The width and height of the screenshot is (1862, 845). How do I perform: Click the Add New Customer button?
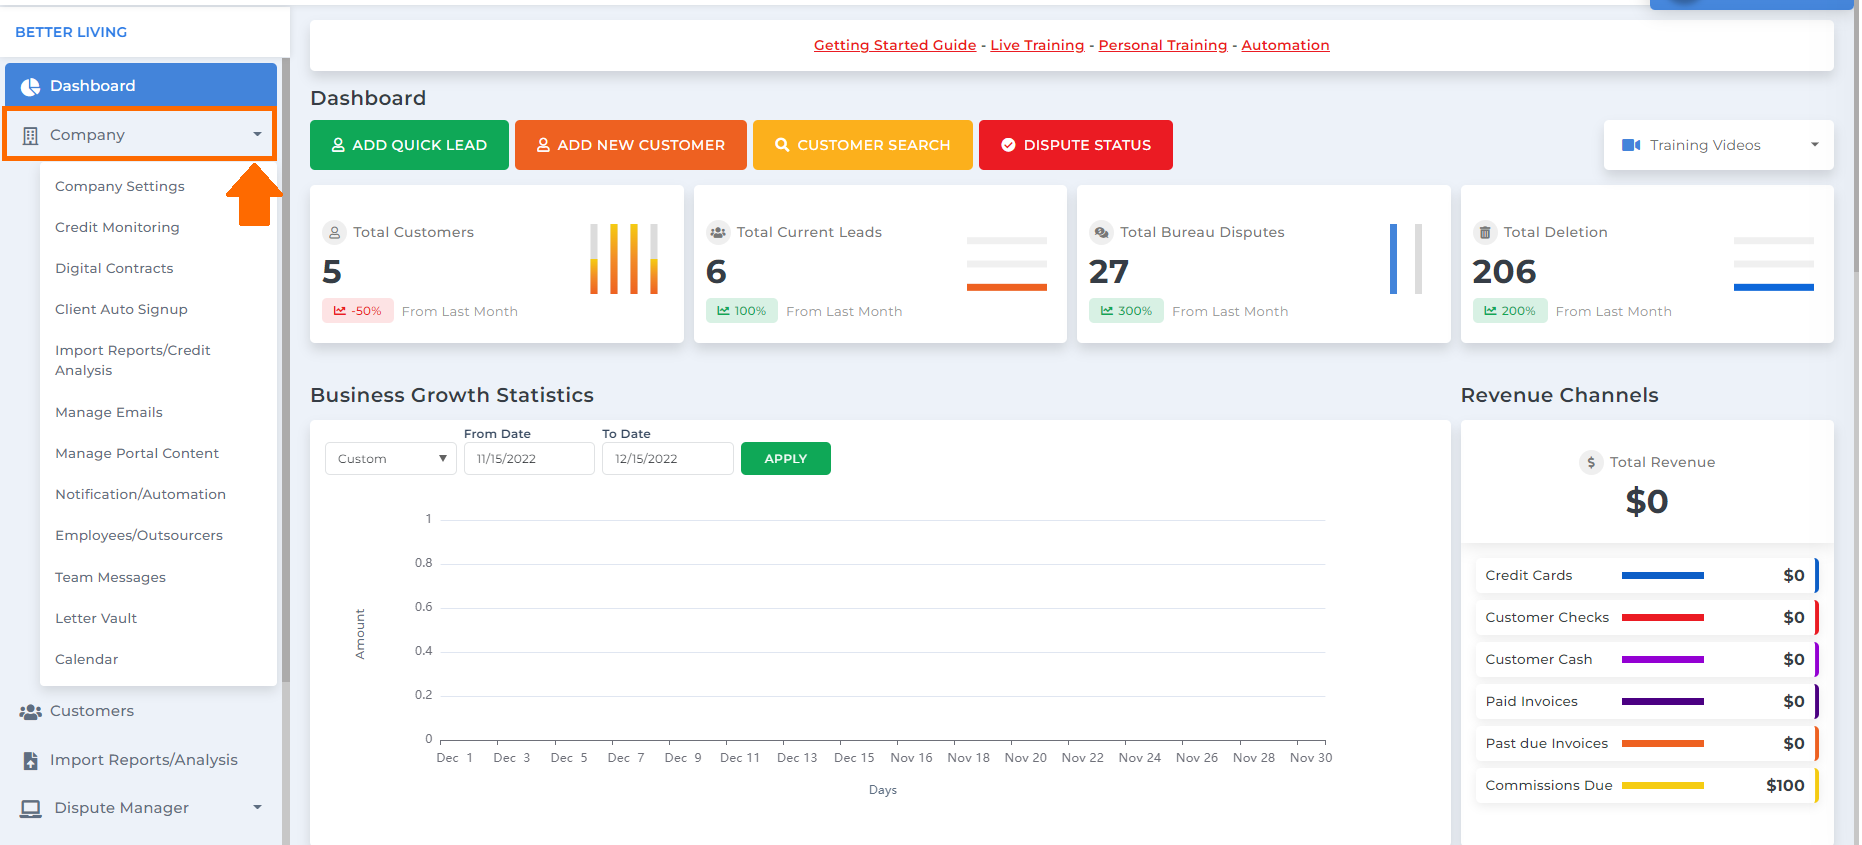pos(631,145)
